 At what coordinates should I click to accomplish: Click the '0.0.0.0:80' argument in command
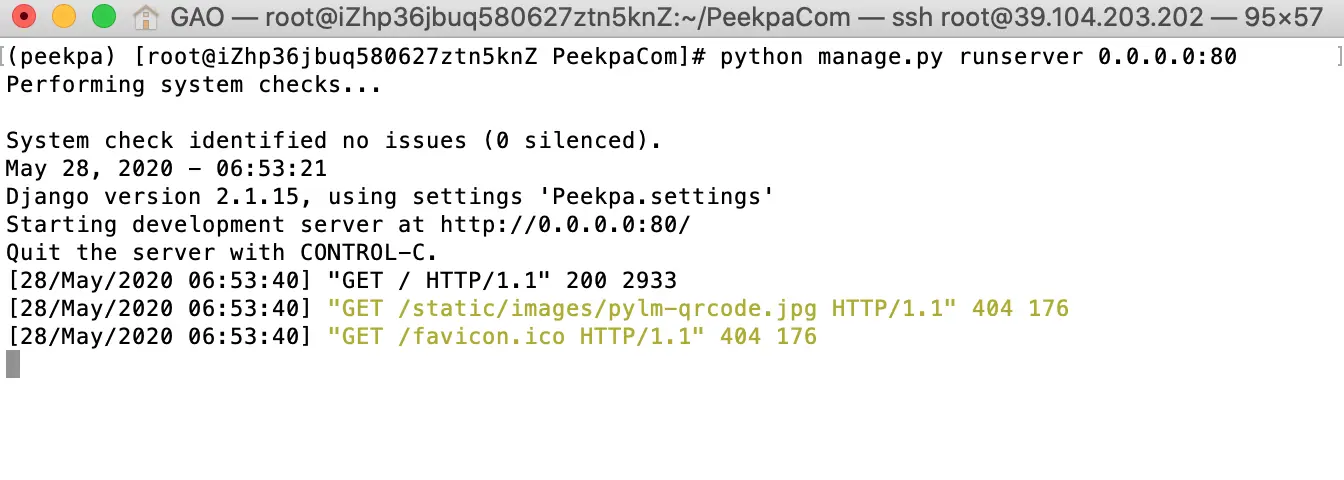click(1167, 56)
